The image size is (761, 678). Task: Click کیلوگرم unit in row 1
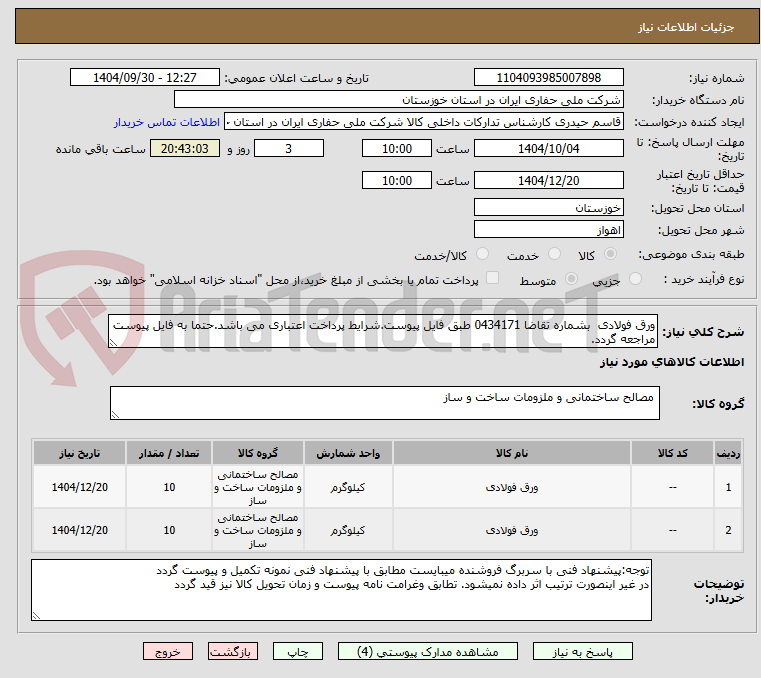[x=348, y=487]
